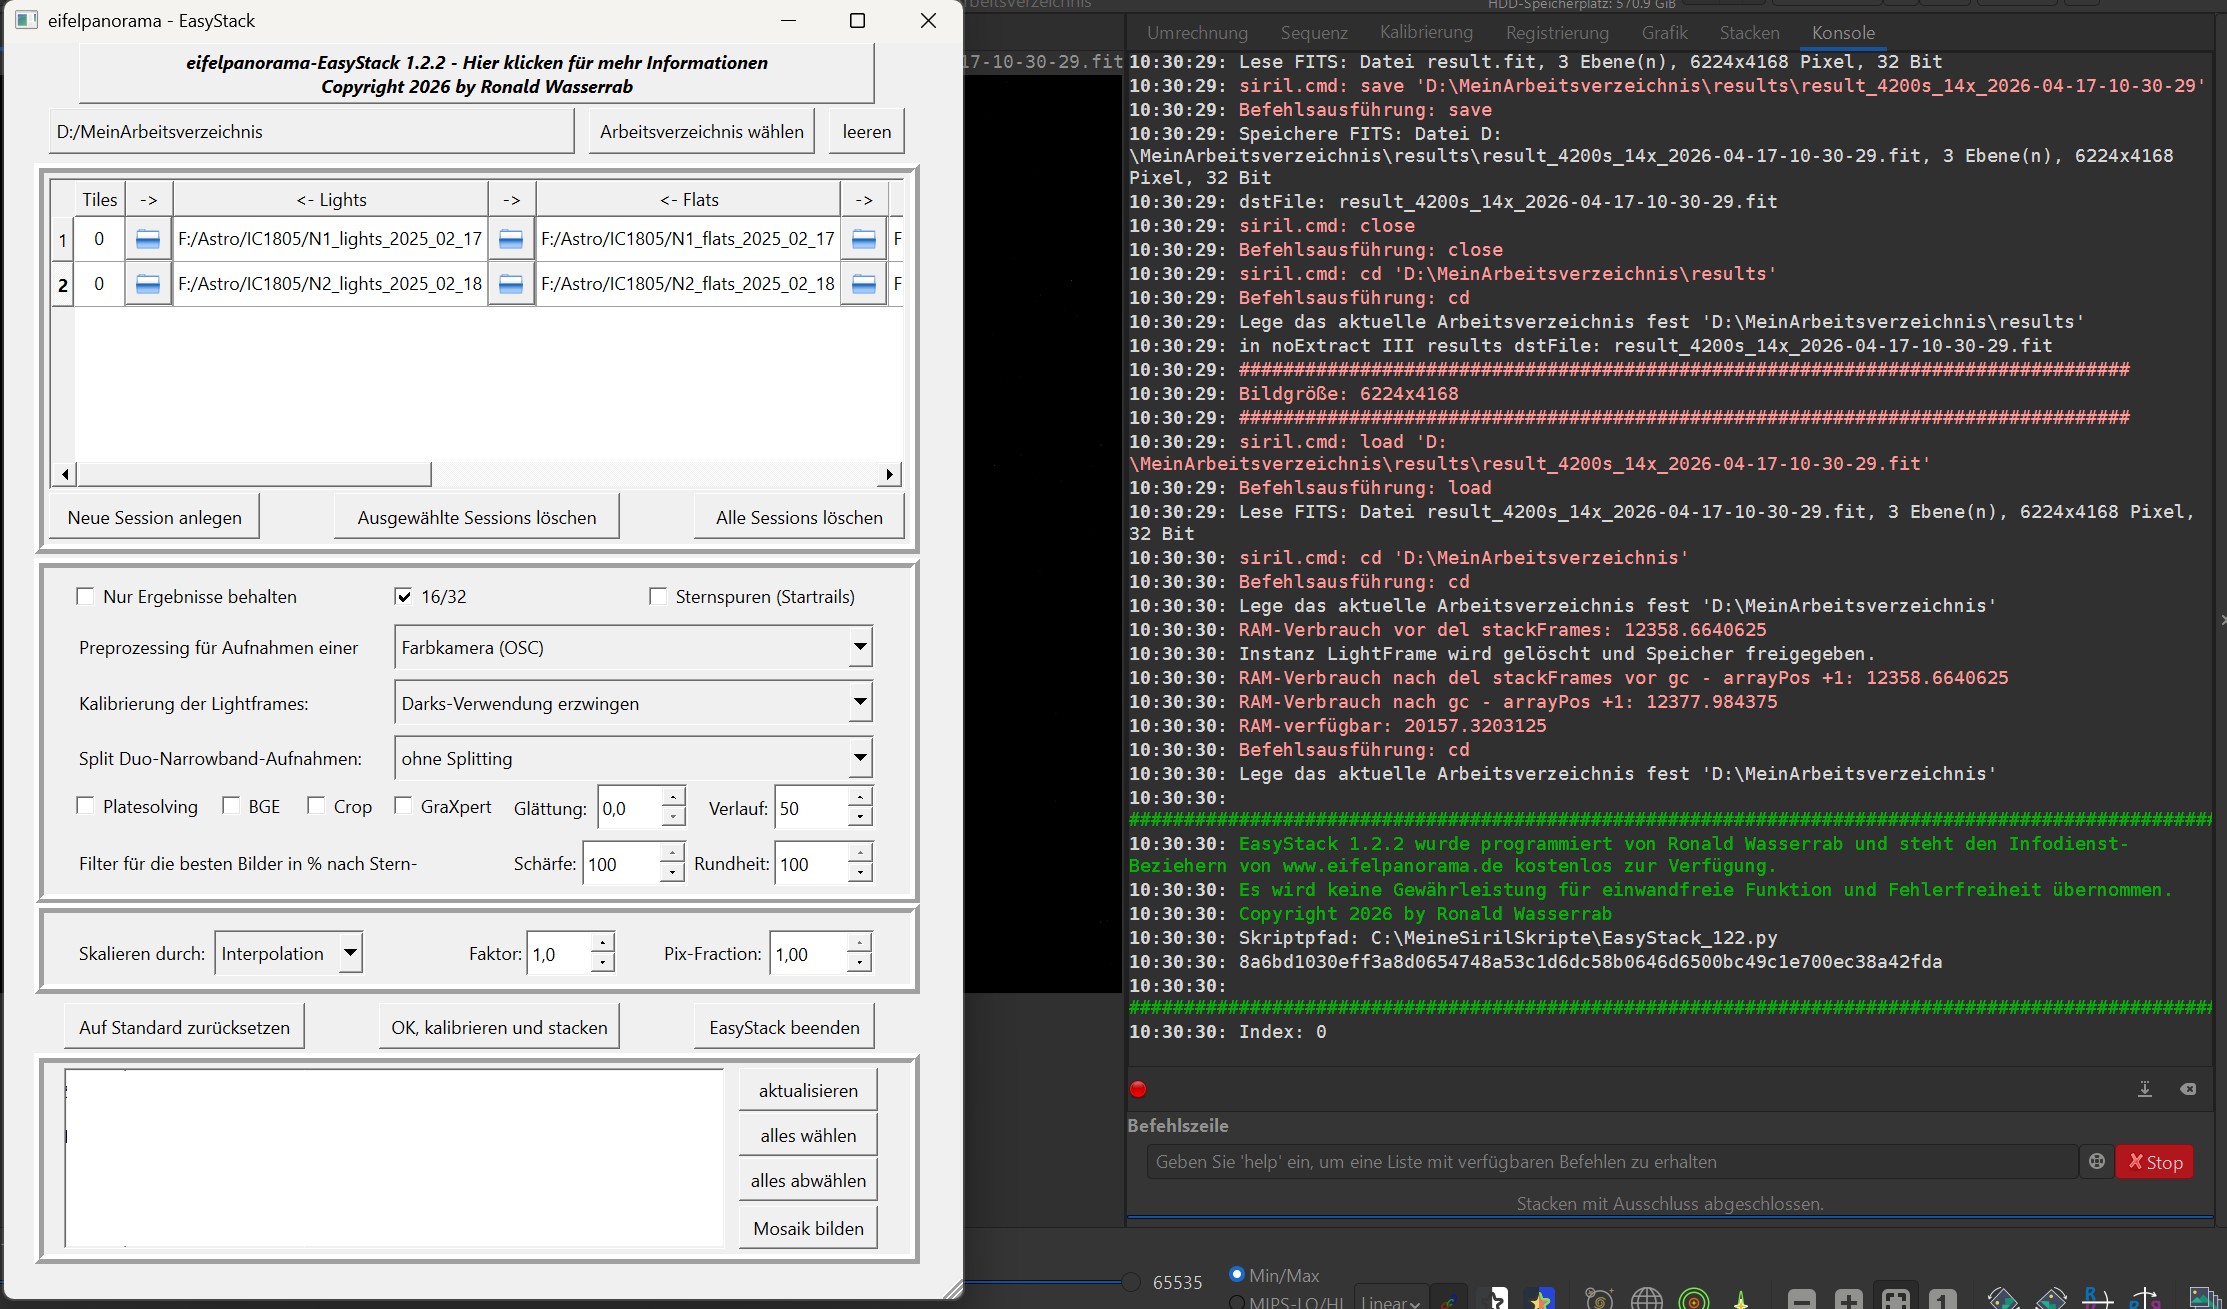This screenshot has height=1309, width=2227.
Task: Open the Registrierung tab
Action: point(1557,33)
